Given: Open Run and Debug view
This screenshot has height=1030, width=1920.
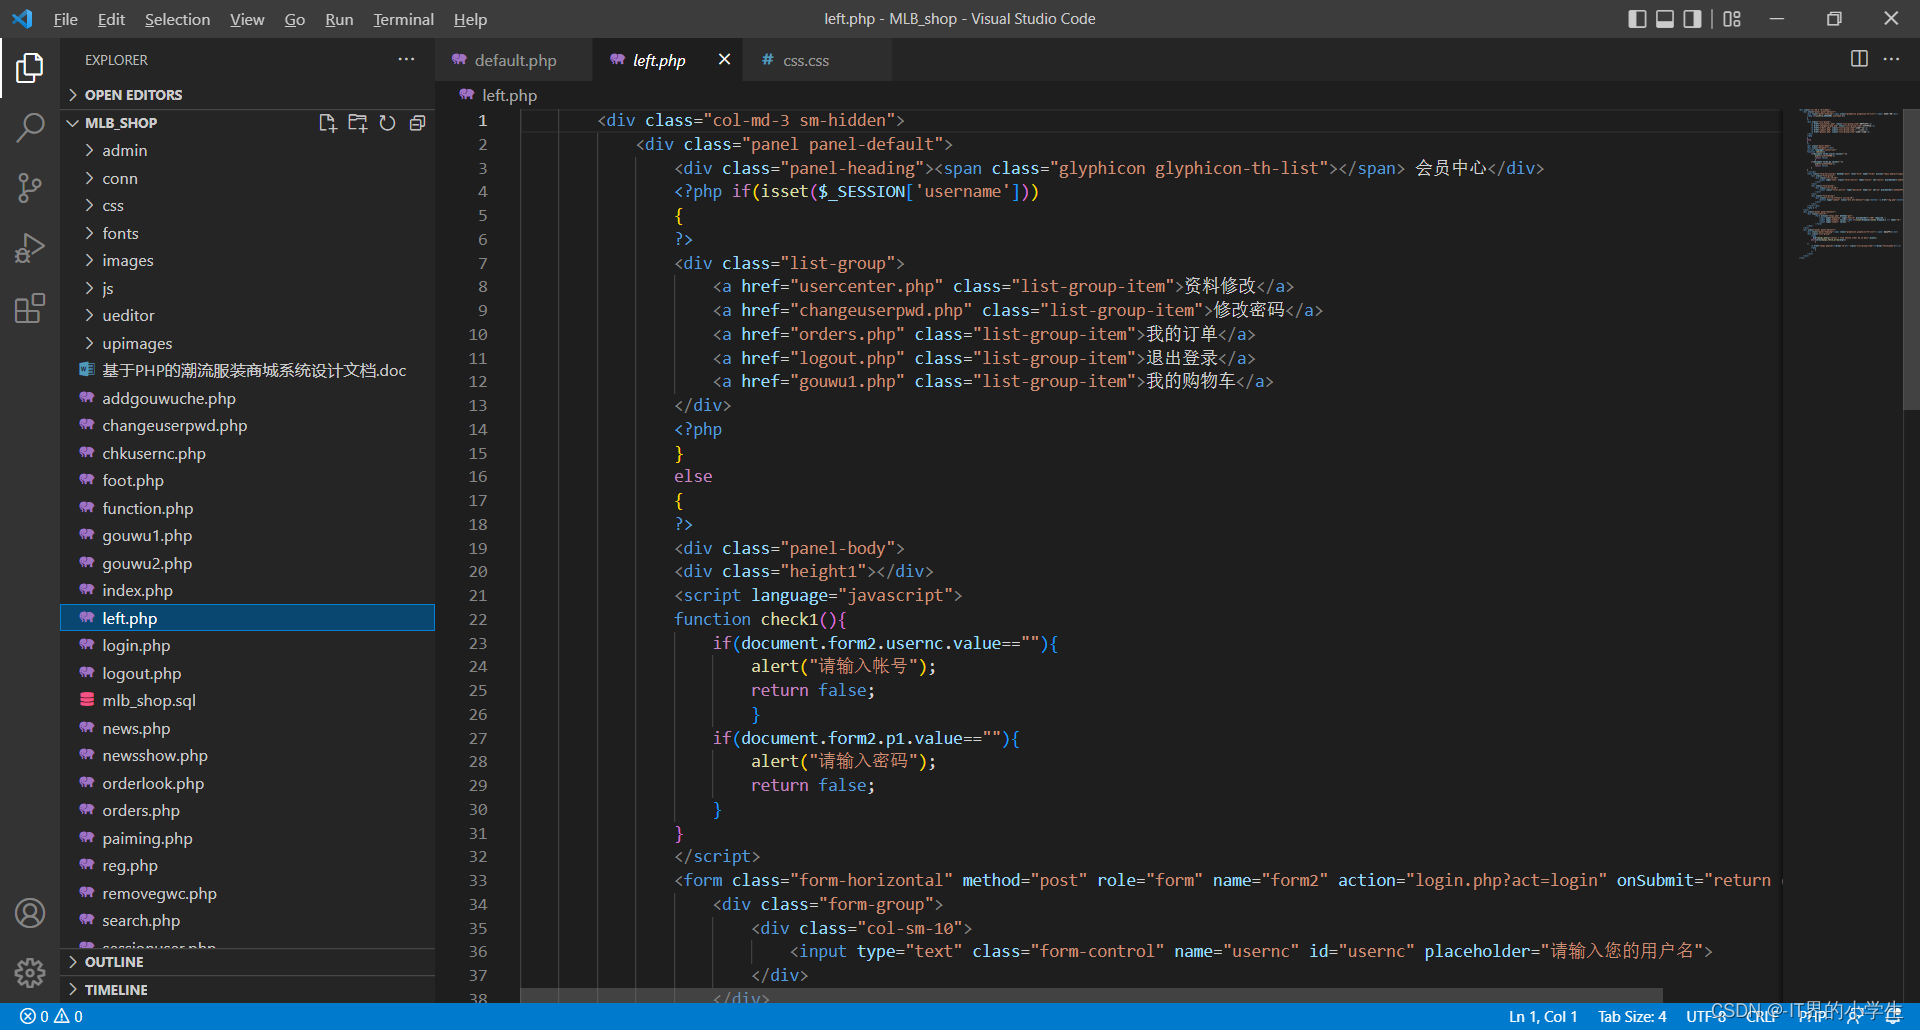Looking at the screenshot, I should click(x=30, y=247).
